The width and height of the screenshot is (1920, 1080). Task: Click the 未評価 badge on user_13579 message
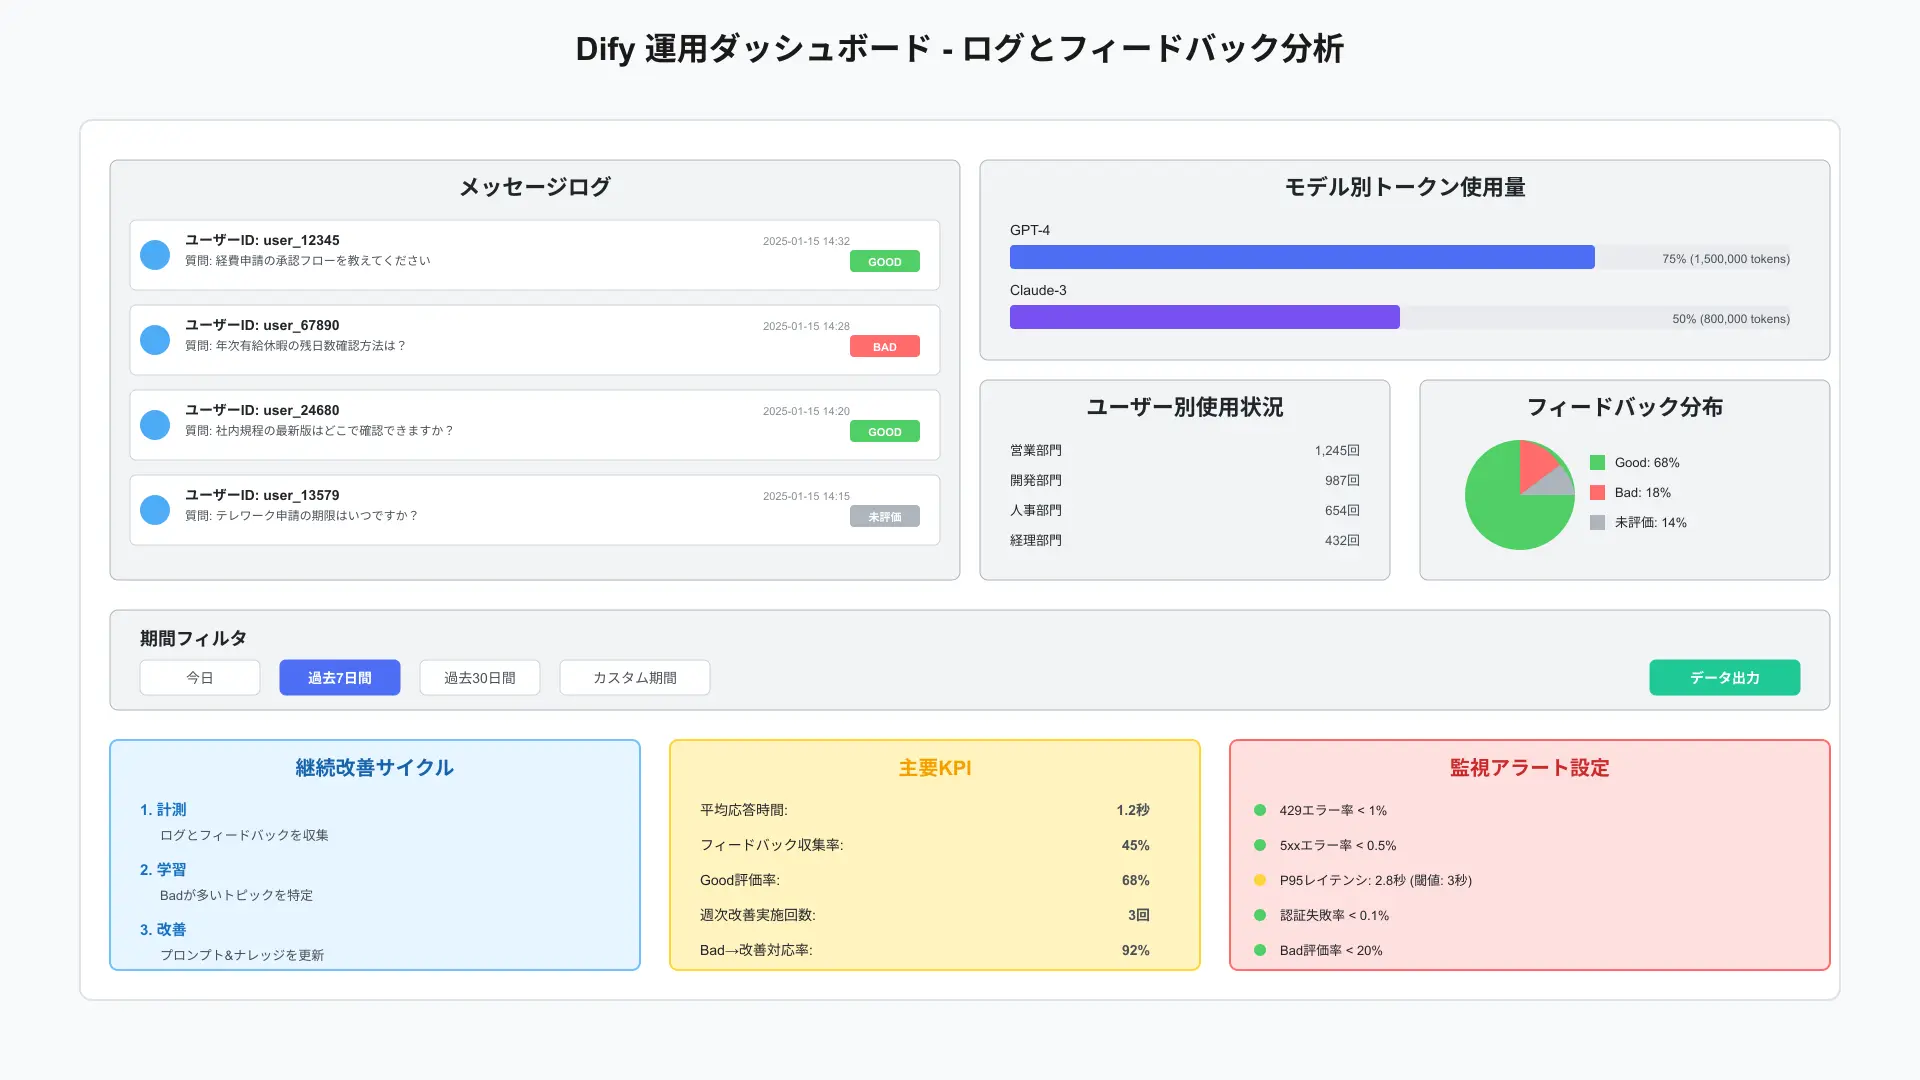point(885,517)
